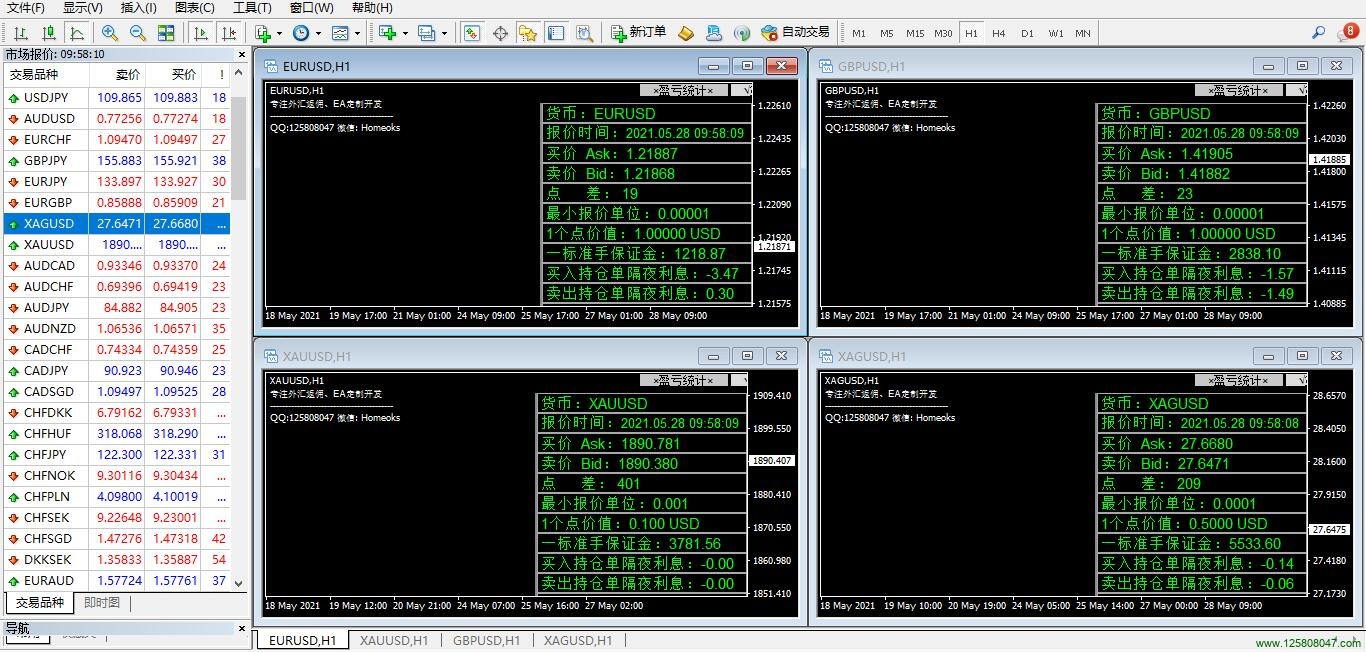Expand the profiles dropdown arrow
This screenshot has width=1366, height=652.
click(x=444, y=33)
